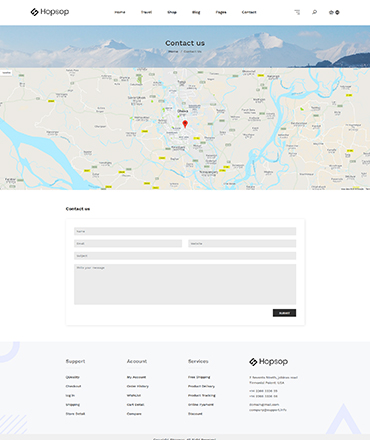Image resolution: width=370 pixels, height=440 pixels.
Task: Open the Blog menu item
Action: click(196, 12)
